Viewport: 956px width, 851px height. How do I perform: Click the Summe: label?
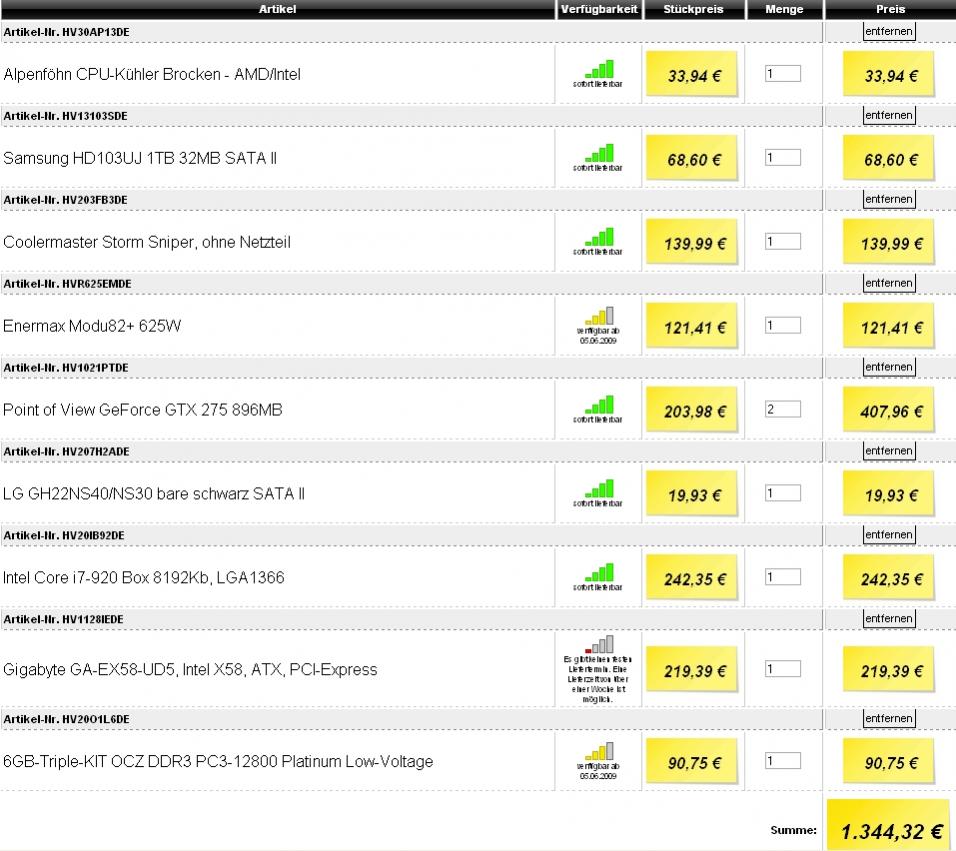click(793, 830)
